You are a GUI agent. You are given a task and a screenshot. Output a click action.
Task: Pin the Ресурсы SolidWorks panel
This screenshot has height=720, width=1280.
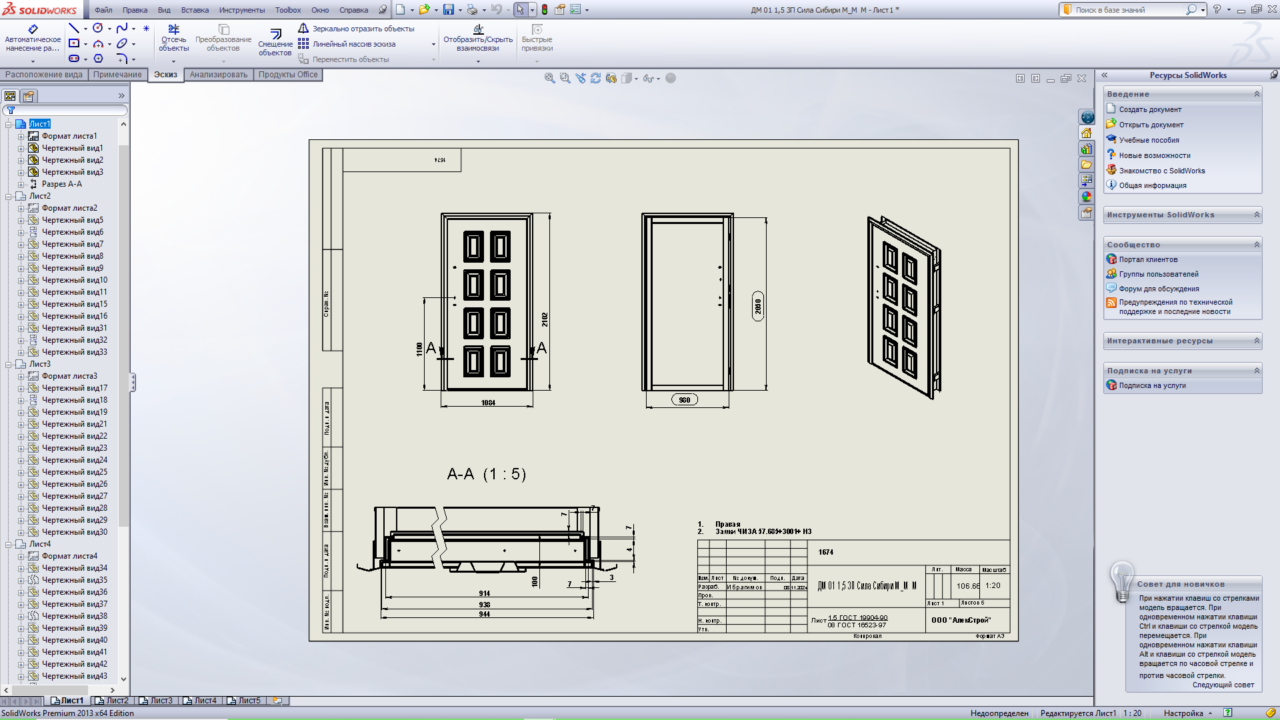click(1273, 74)
